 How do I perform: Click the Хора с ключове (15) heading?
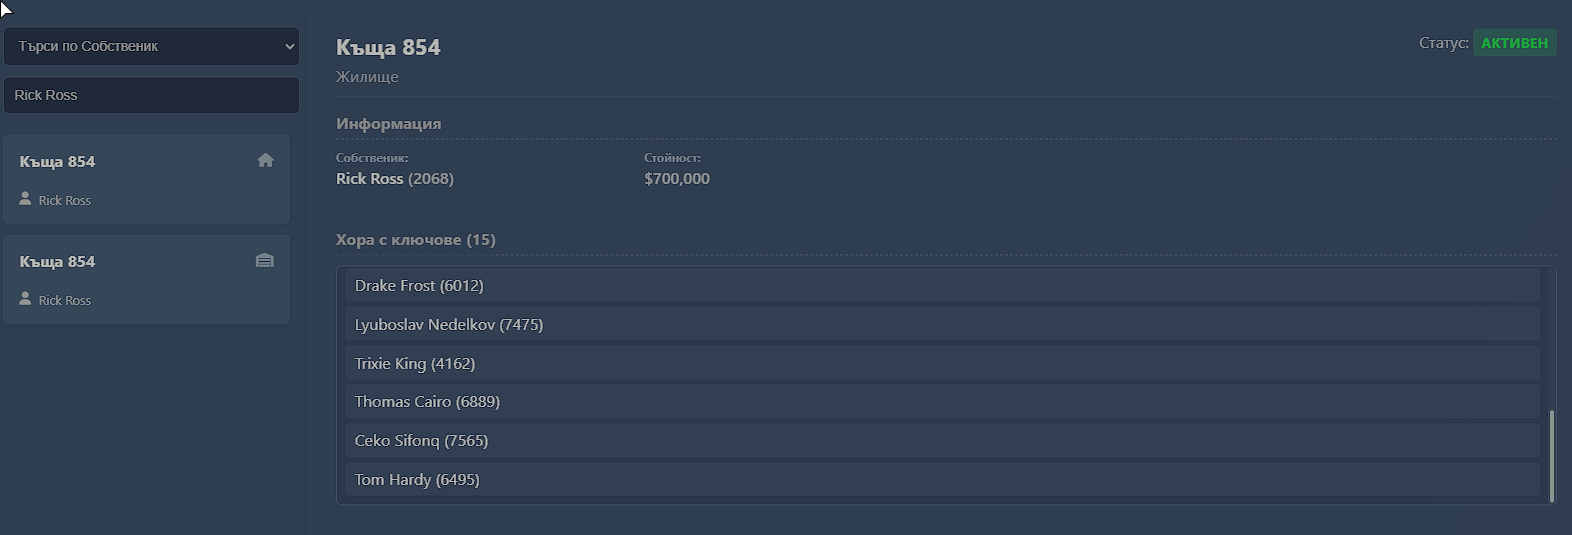tap(416, 240)
